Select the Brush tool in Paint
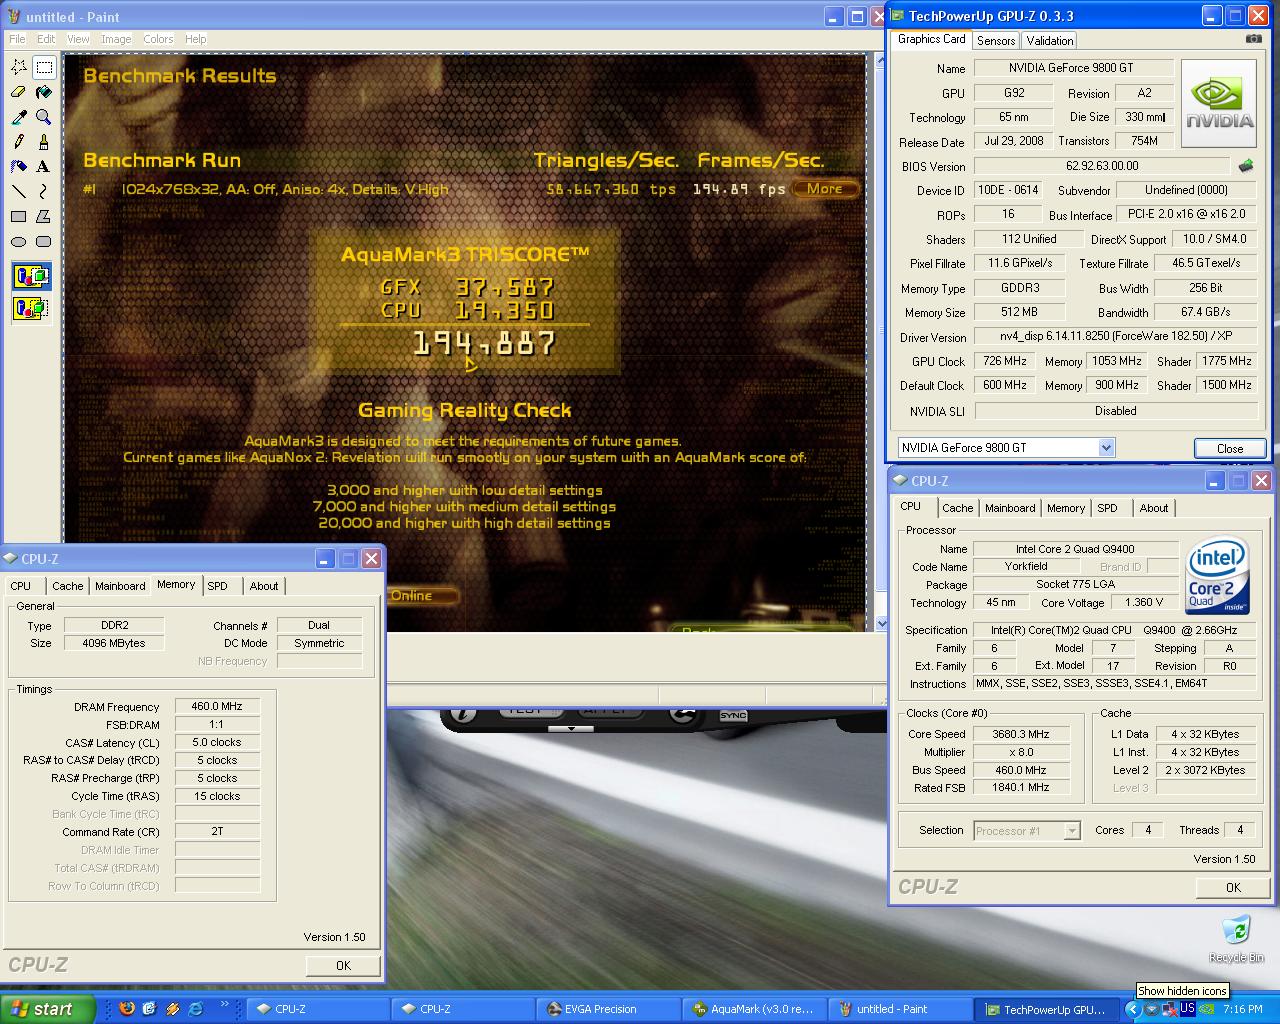 point(44,142)
